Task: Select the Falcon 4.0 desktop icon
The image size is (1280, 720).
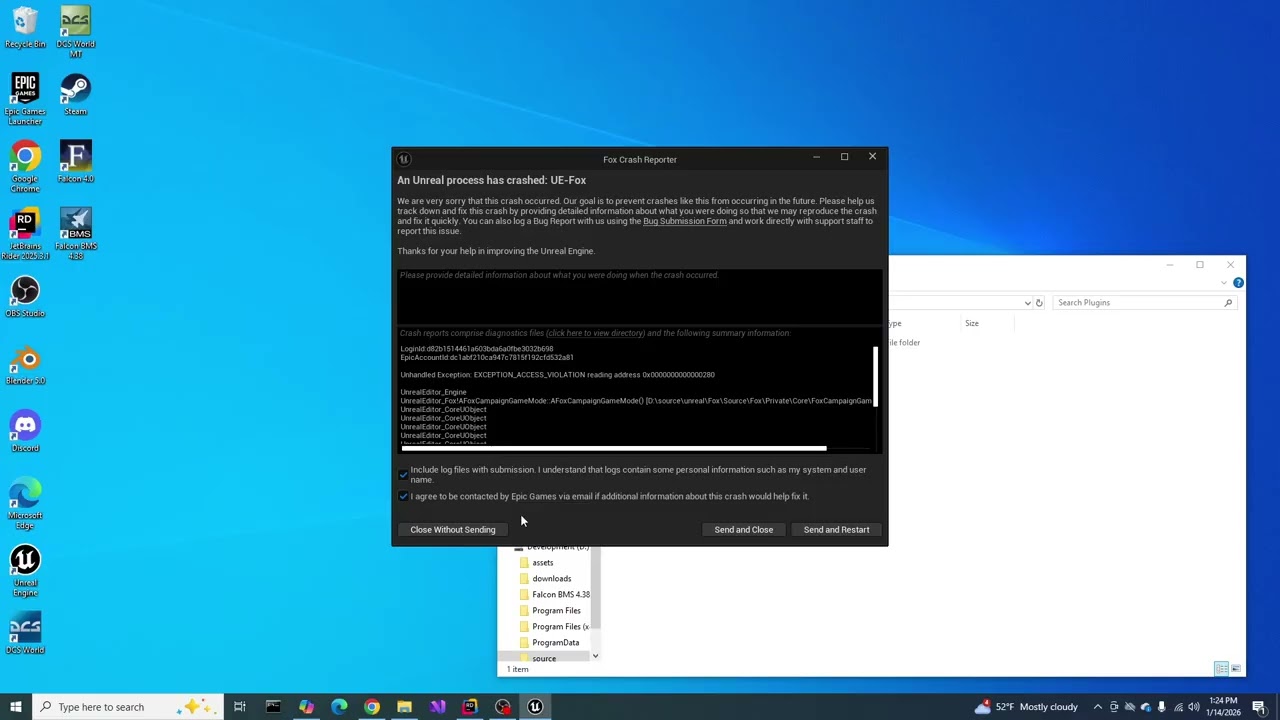Action: click(x=75, y=162)
